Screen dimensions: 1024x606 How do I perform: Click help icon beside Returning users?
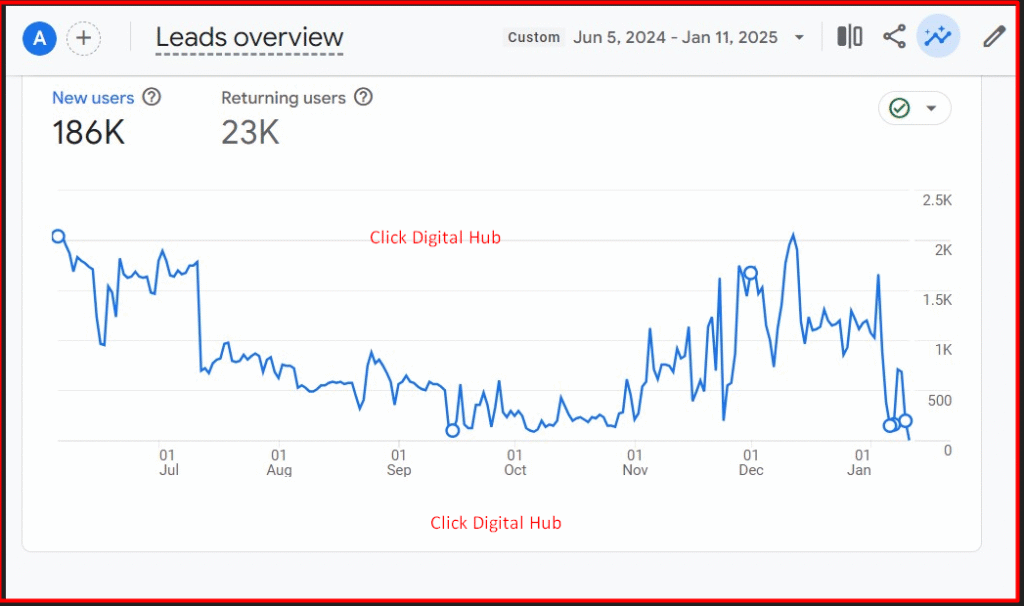tap(364, 97)
